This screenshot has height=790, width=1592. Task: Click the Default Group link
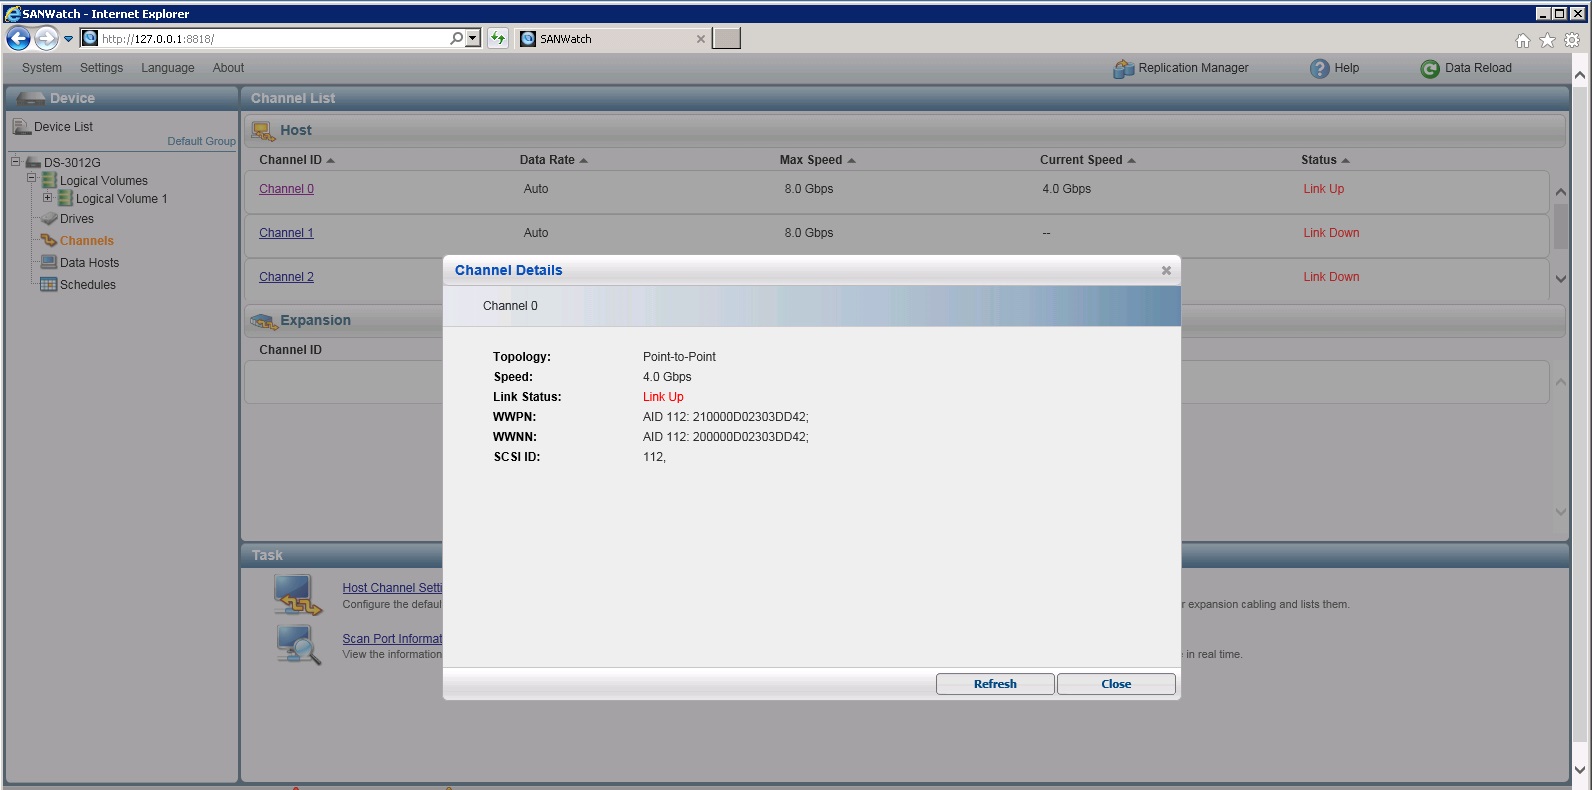tap(201, 141)
